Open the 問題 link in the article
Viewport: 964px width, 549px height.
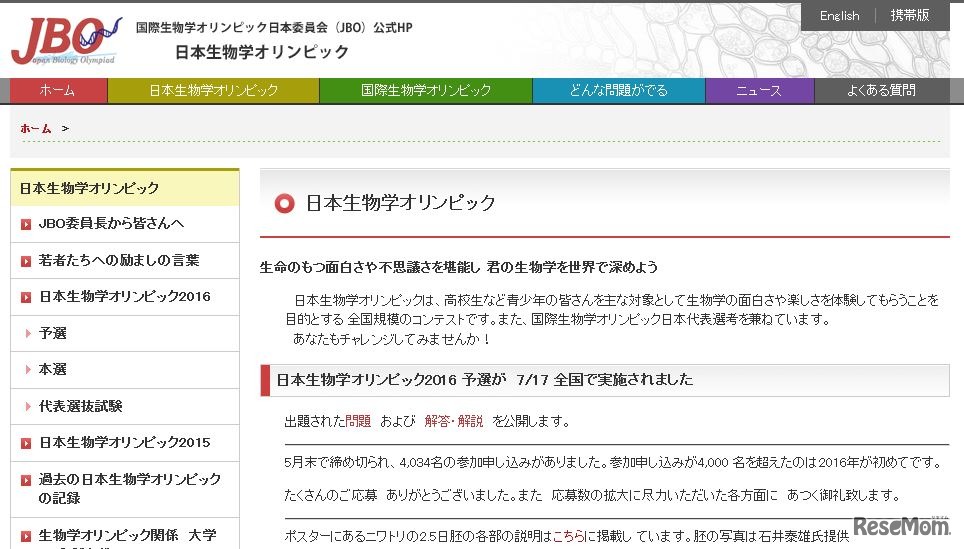tap(358, 421)
